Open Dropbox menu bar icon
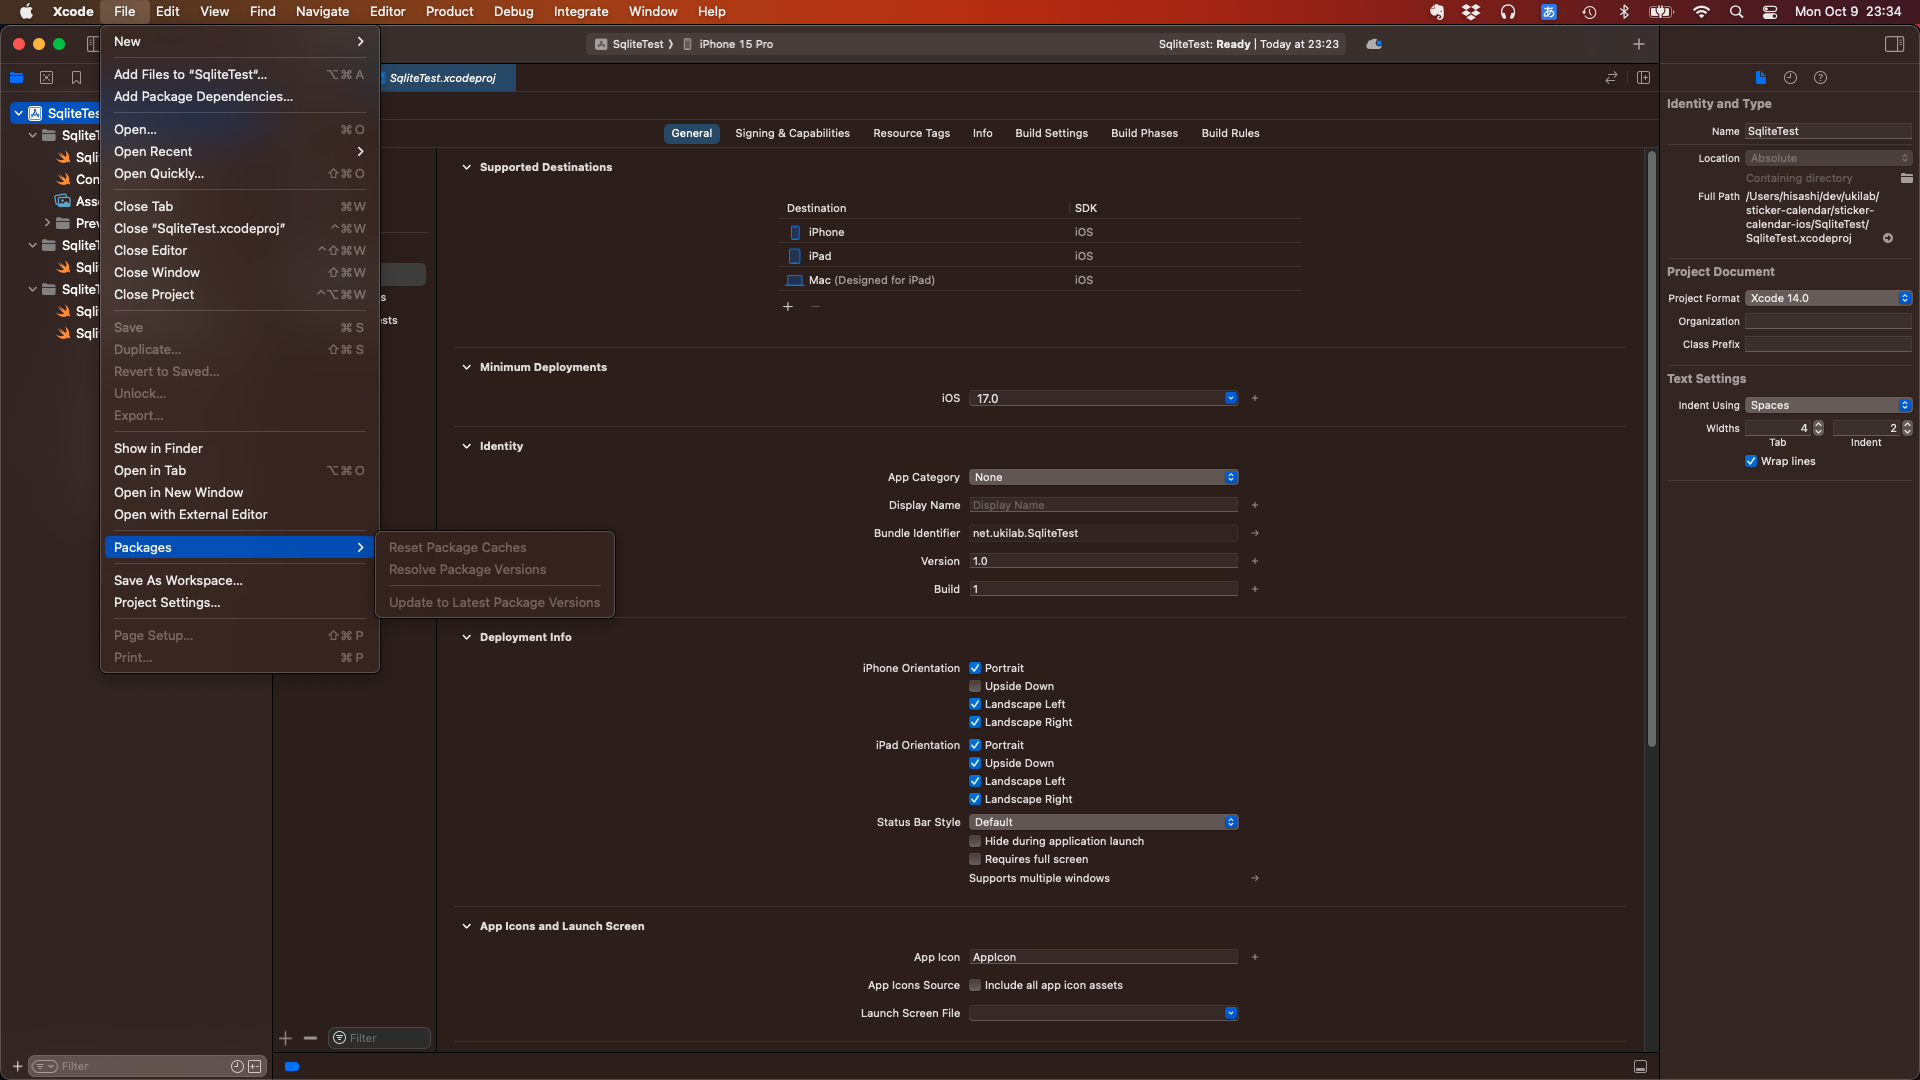This screenshot has width=1920, height=1080. click(1471, 12)
